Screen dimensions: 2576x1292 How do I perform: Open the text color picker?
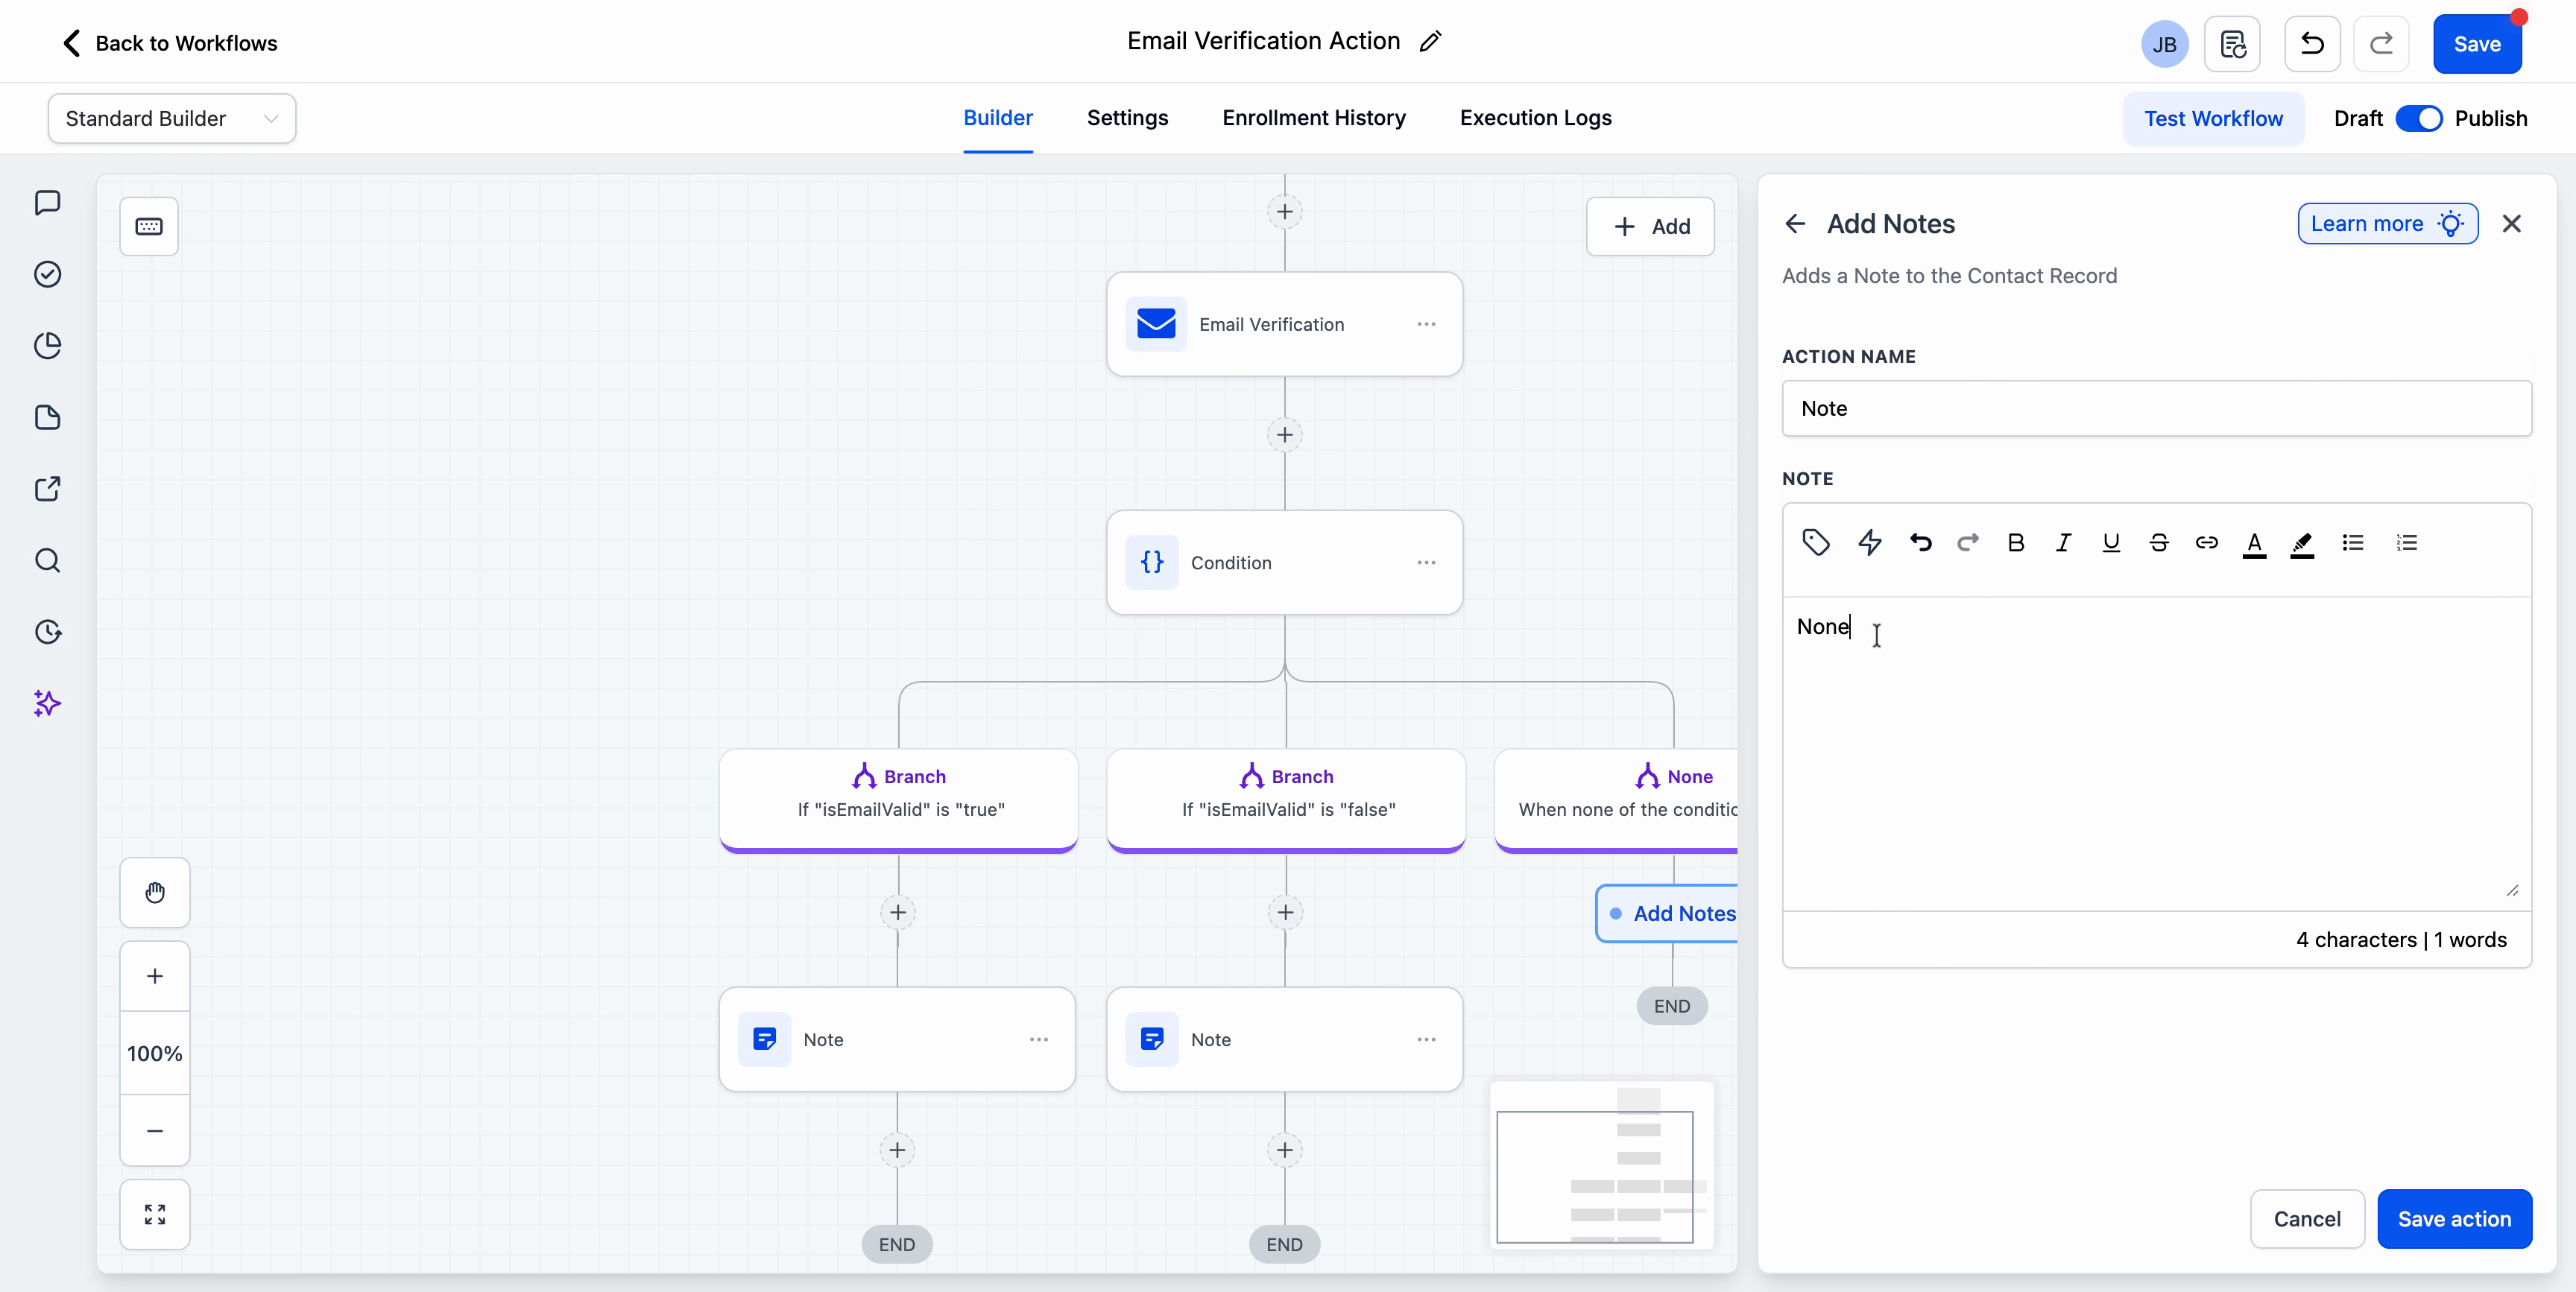coord(2253,542)
